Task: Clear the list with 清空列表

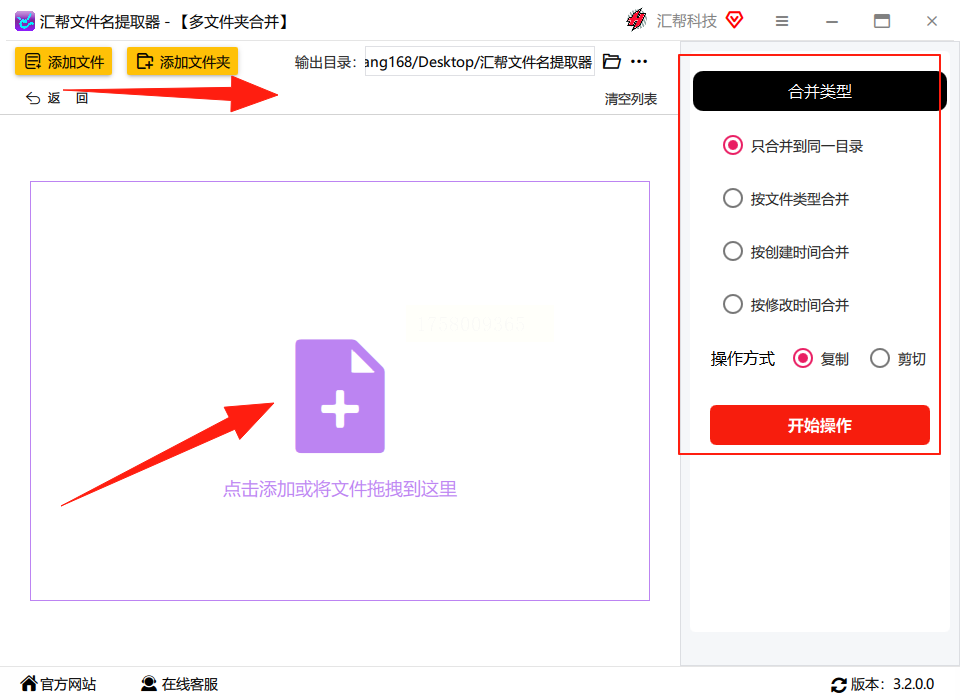Action: pyautogui.click(x=631, y=99)
